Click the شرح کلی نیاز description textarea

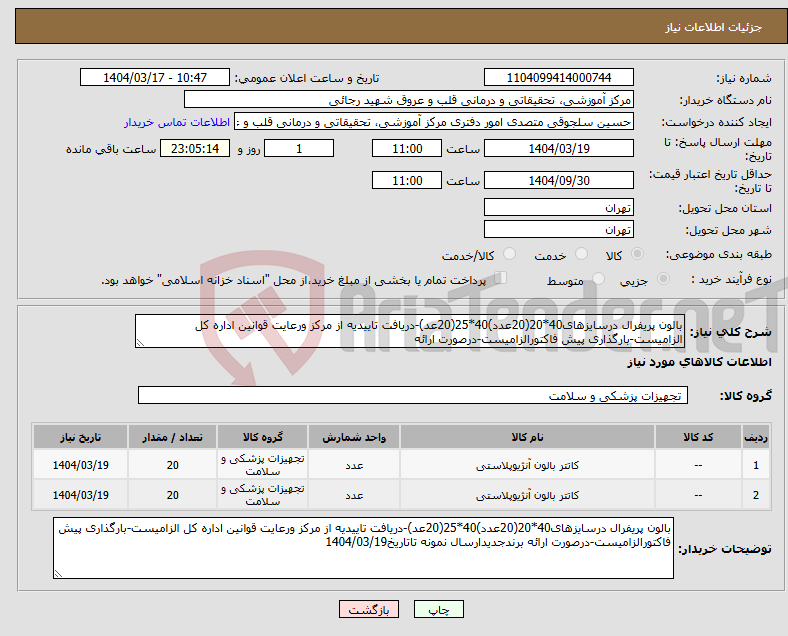pyautogui.click(x=410, y=331)
